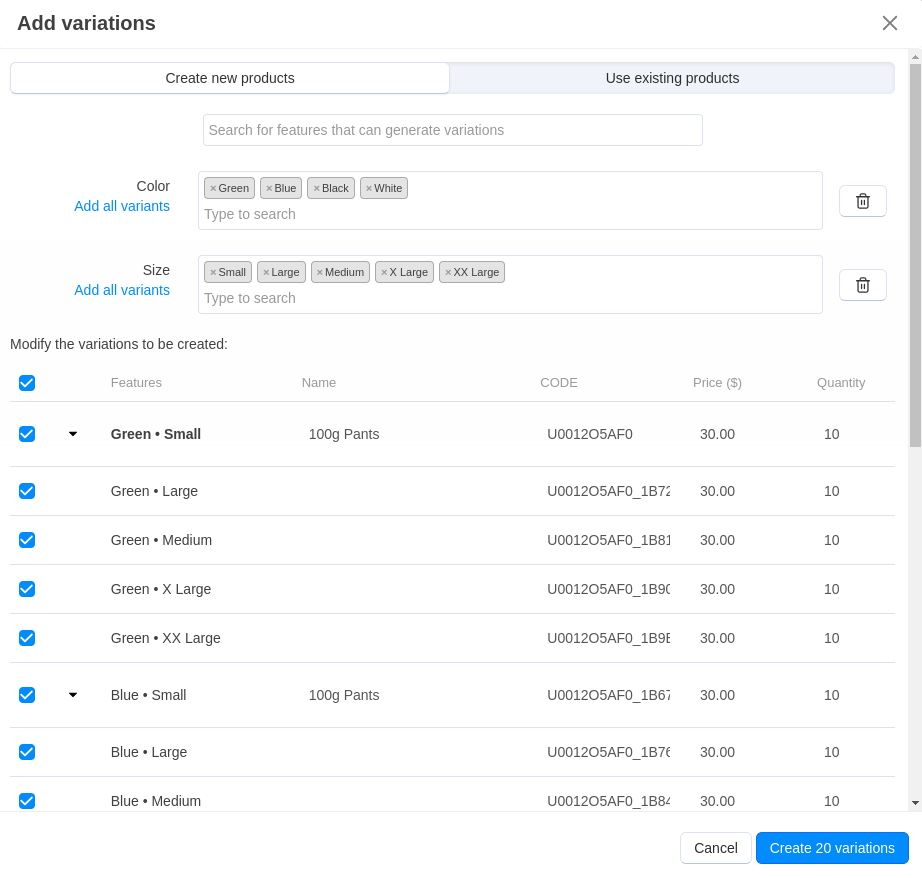Remove the Green color tag
This screenshot has width=922, height=878.
213,188
